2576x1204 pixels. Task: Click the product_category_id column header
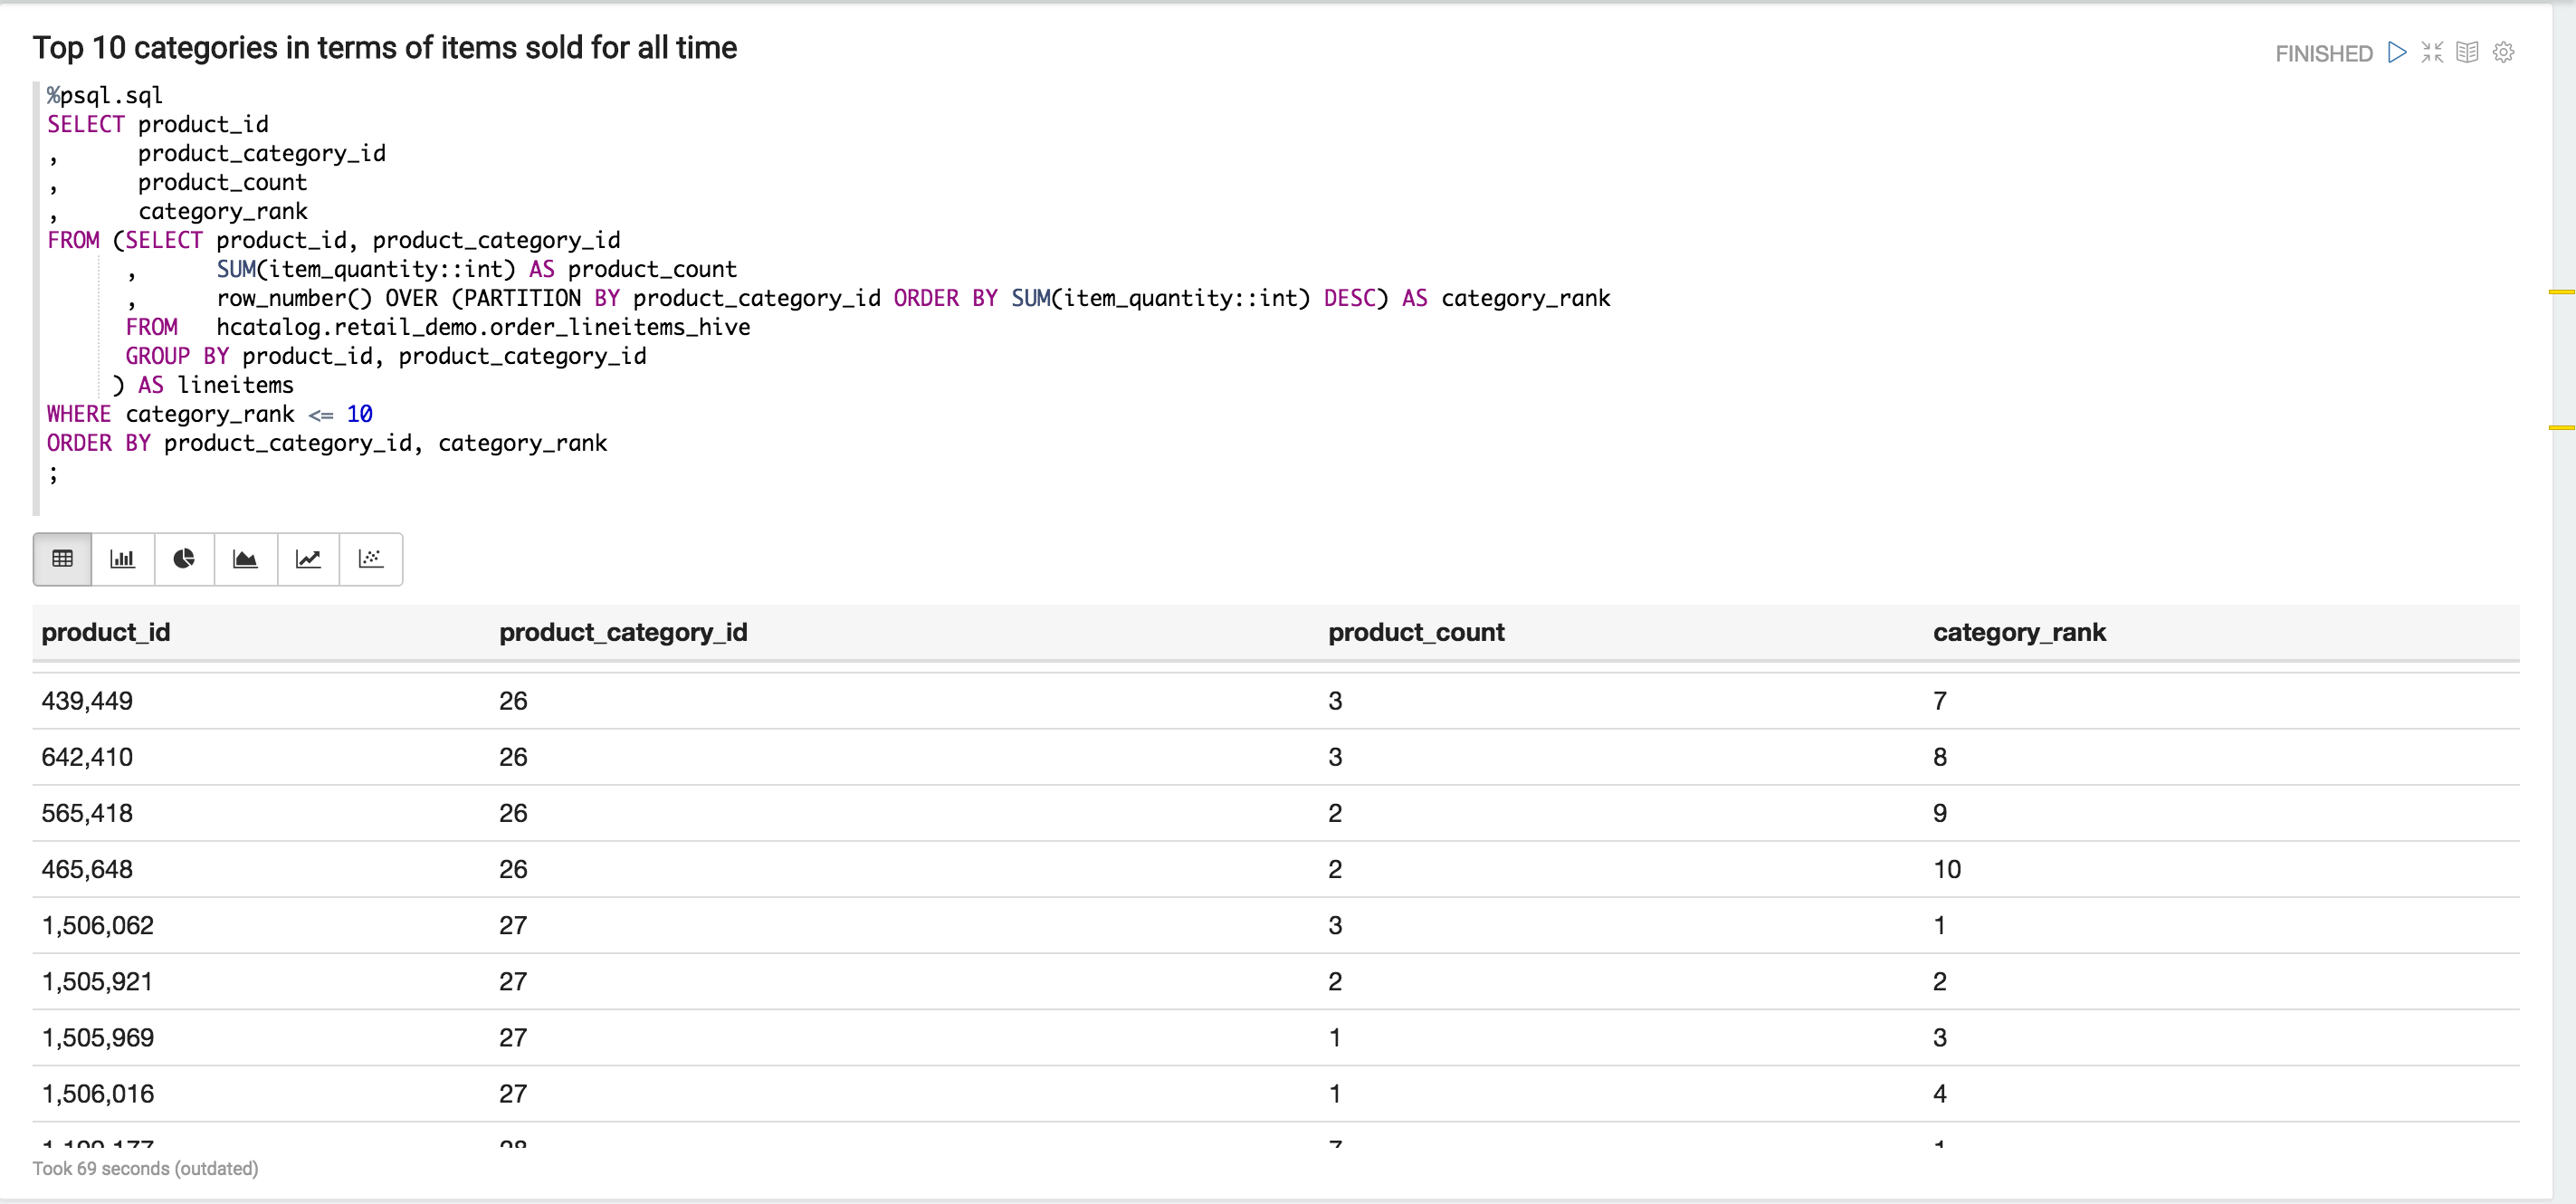[622, 632]
